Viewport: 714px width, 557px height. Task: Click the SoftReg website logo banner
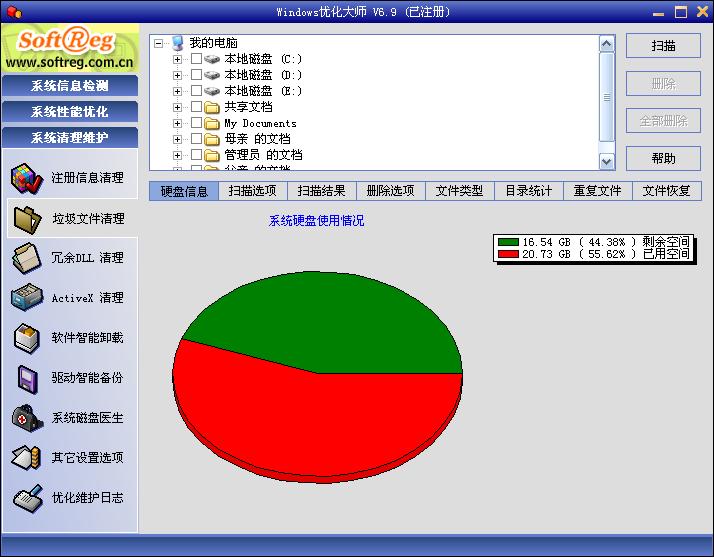pos(70,48)
